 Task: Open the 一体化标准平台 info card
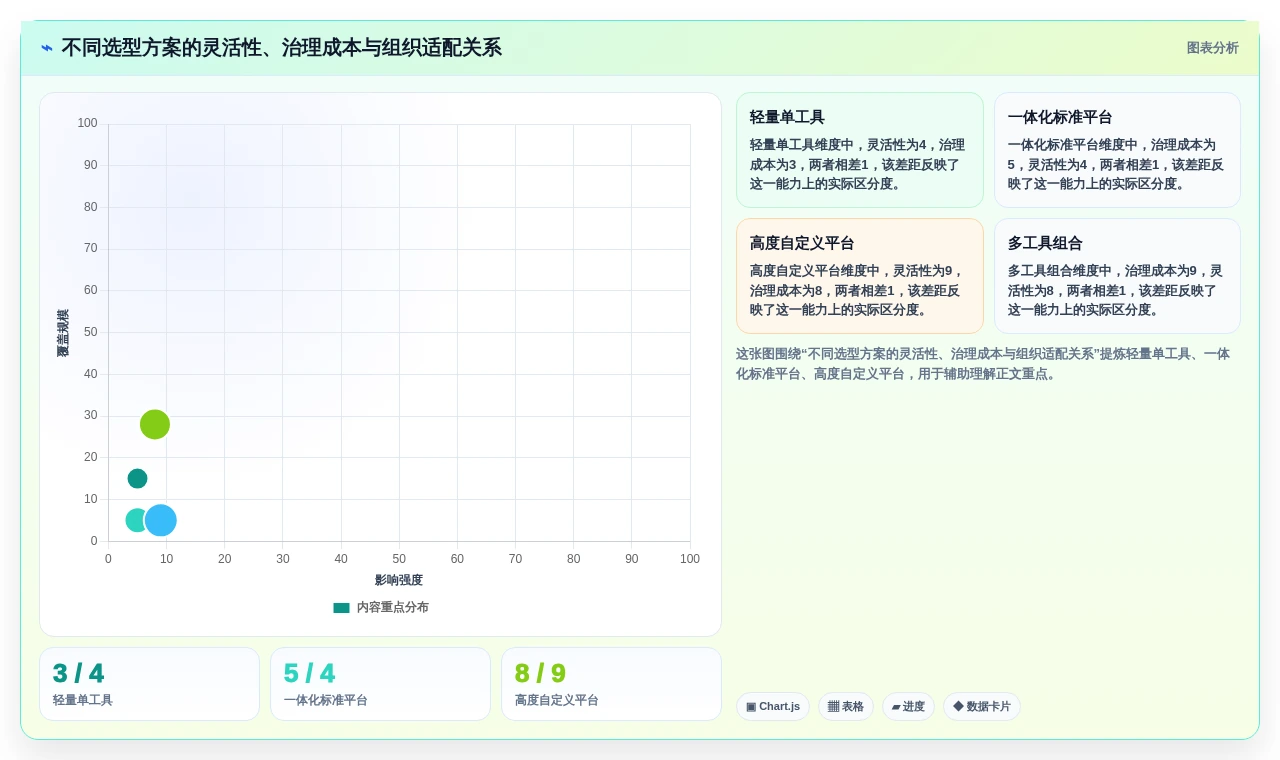[x=1117, y=150]
